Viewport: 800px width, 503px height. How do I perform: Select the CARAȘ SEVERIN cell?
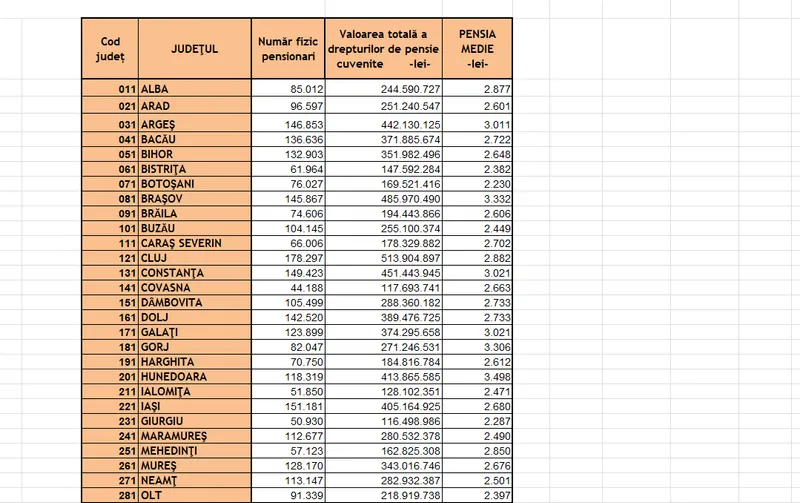click(194, 243)
